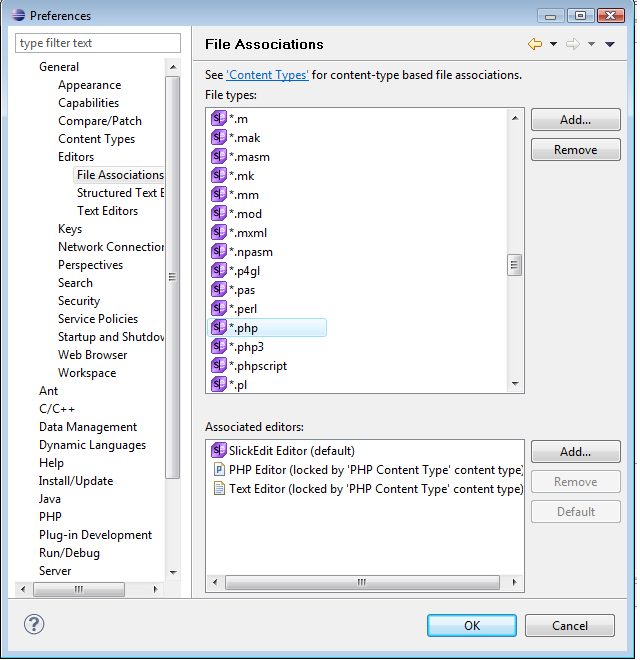
Task: Click the SlickEdit icon beside *.mak
Action: [x=219, y=137]
